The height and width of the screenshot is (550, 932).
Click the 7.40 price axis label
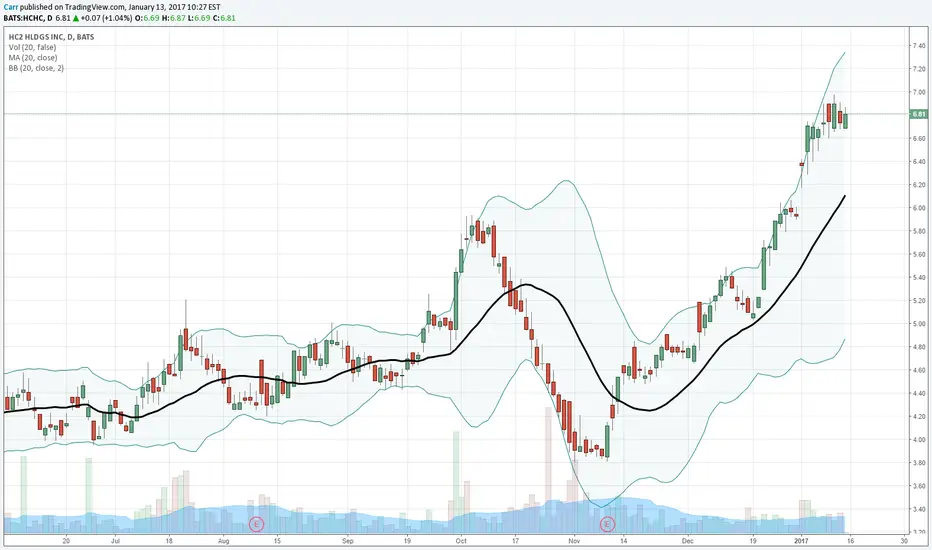click(x=918, y=46)
